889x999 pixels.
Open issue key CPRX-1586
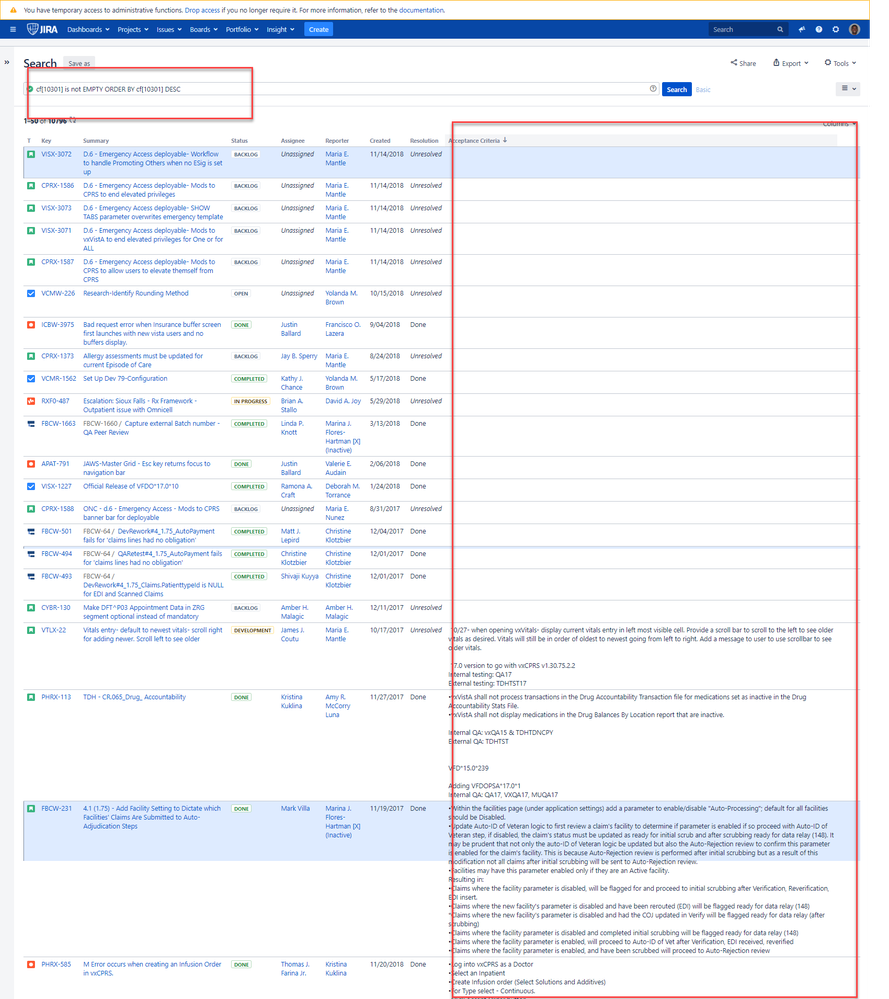click(57, 185)
